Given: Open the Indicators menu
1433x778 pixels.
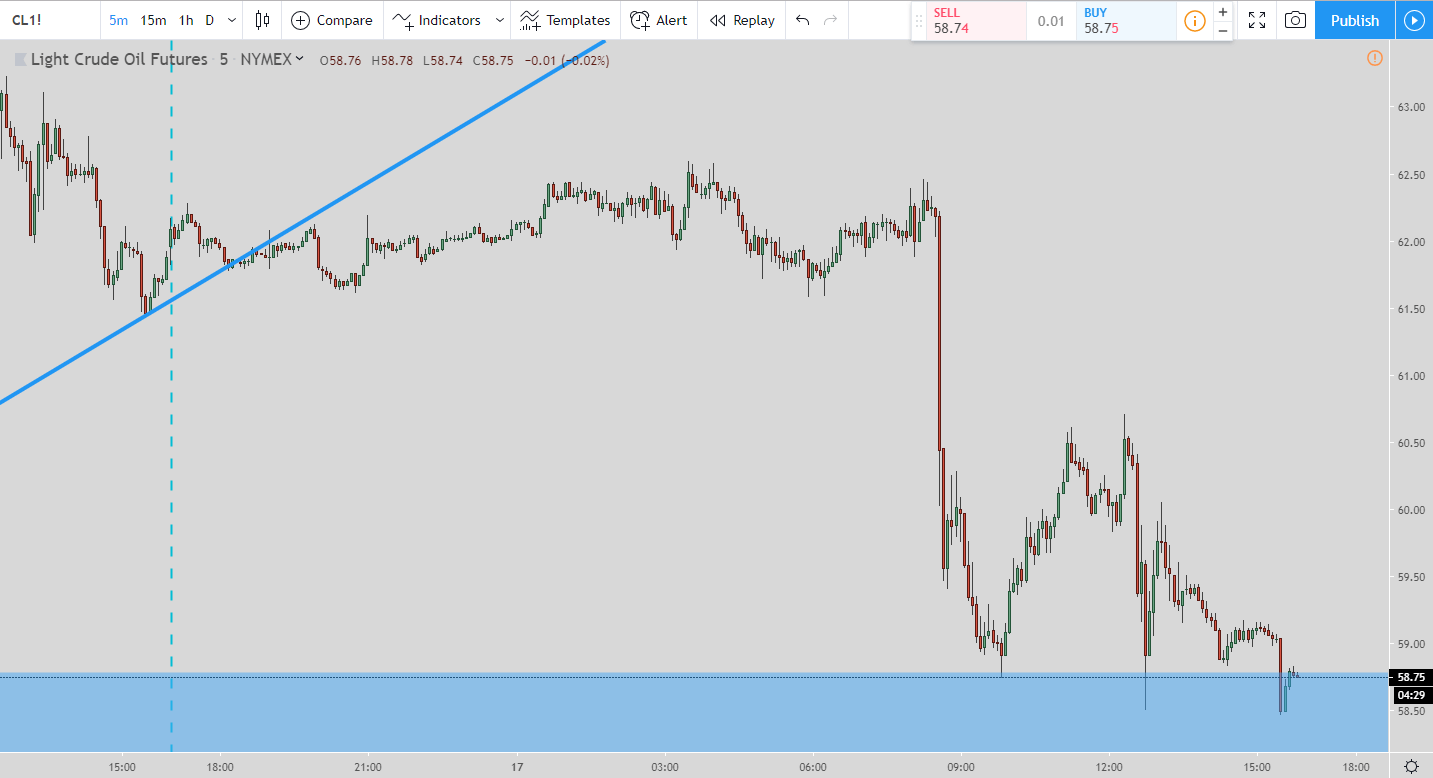Looking at the screenshot, I should [437, 20].
